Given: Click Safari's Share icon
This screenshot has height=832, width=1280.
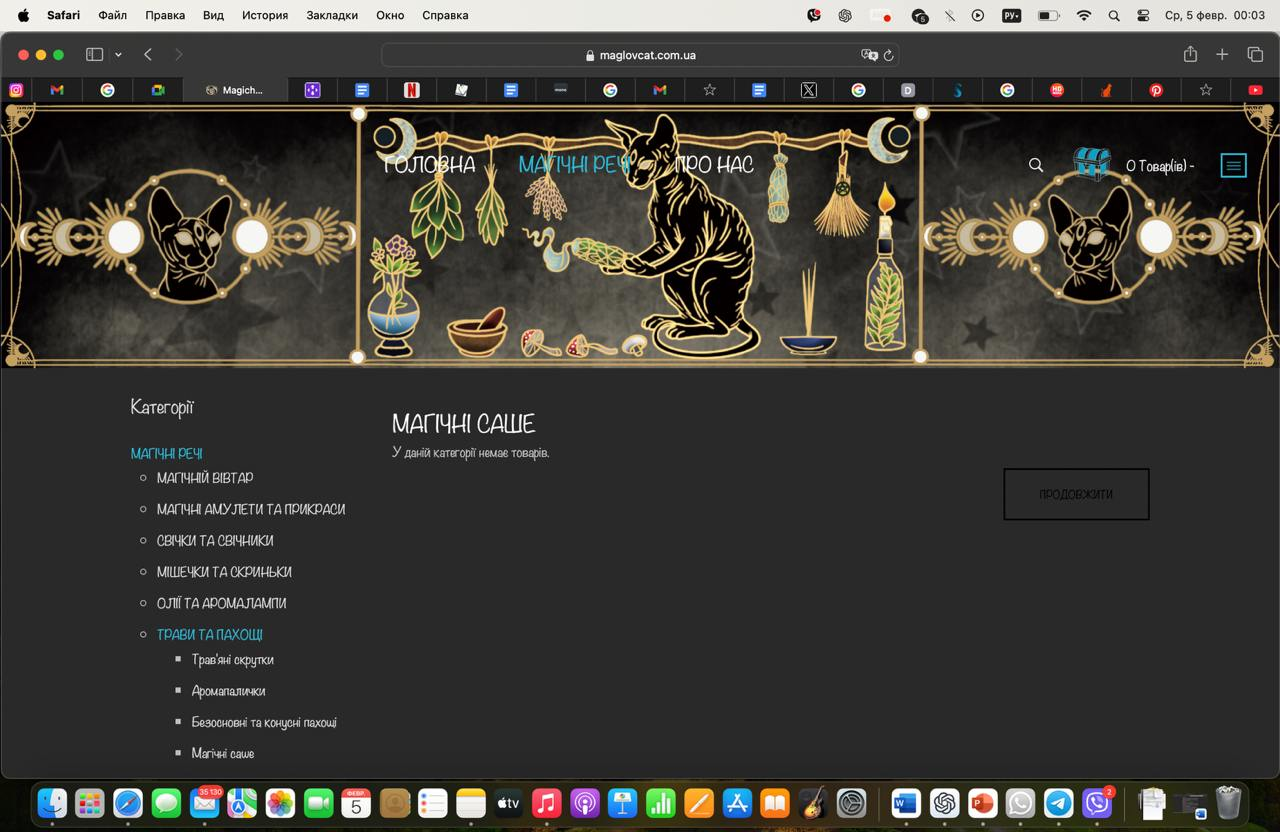Looking at the screenshot, I should click(1190, 55).
